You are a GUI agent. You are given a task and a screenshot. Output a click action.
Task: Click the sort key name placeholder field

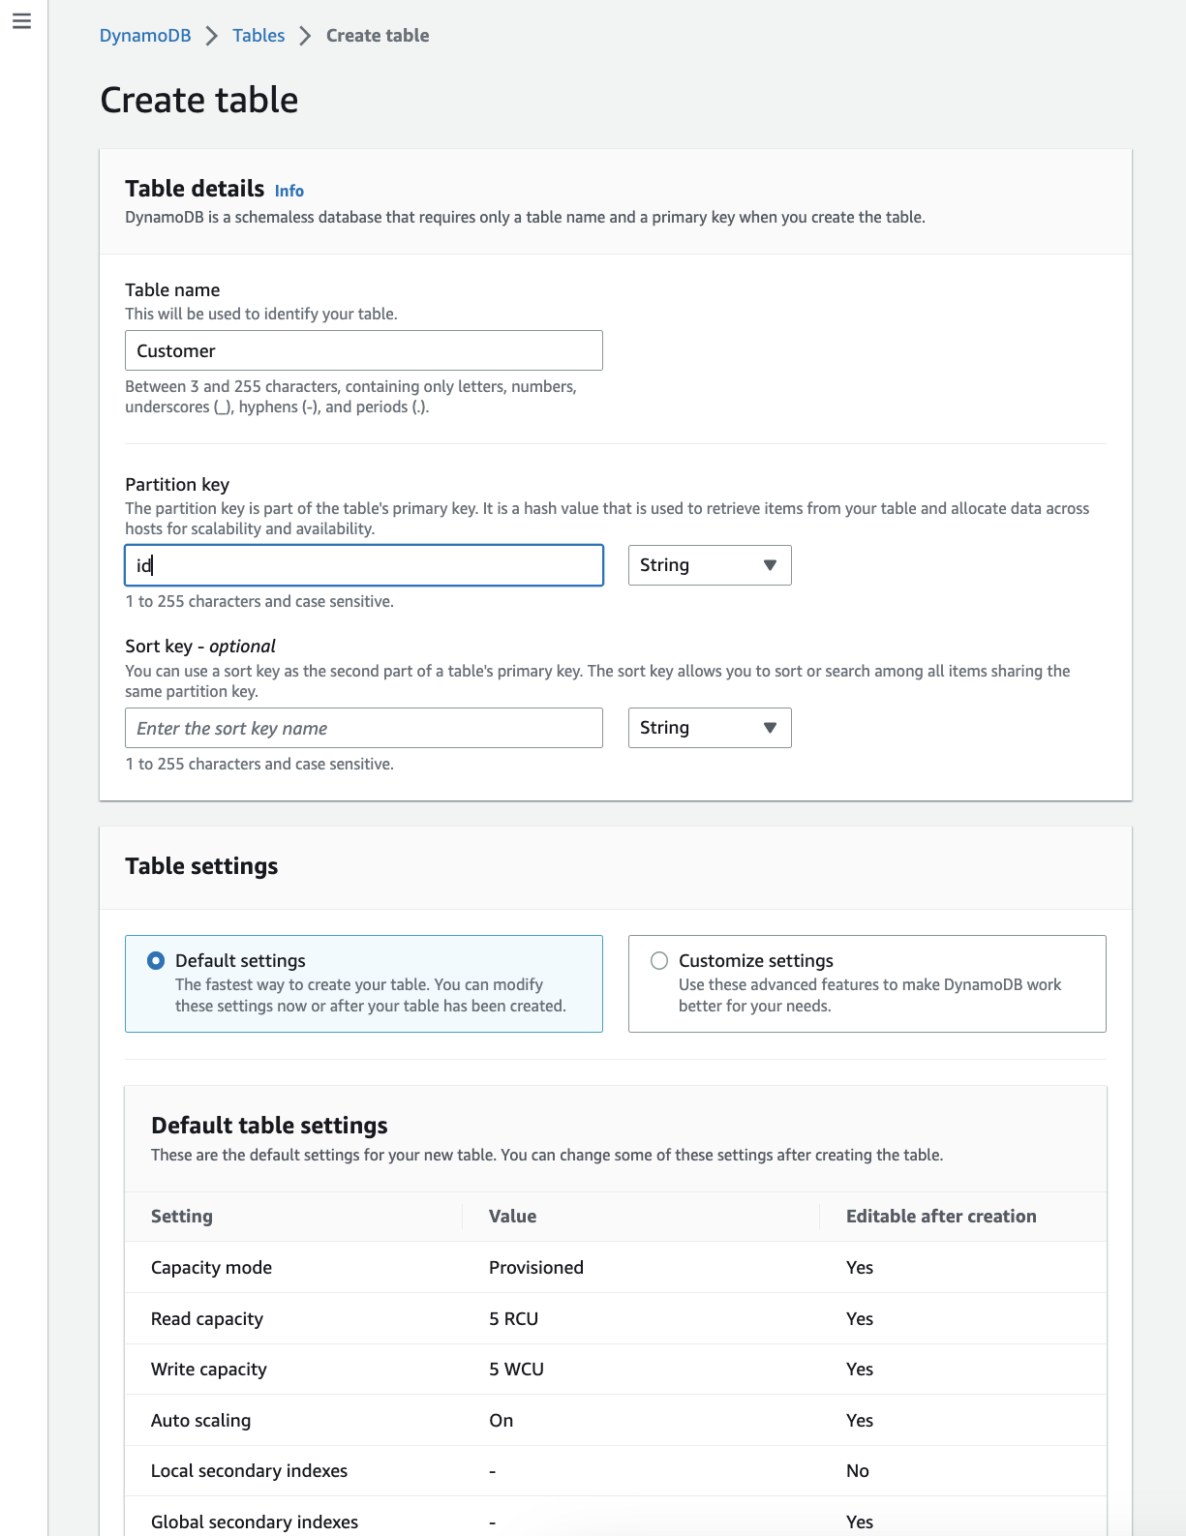[363, 727]
